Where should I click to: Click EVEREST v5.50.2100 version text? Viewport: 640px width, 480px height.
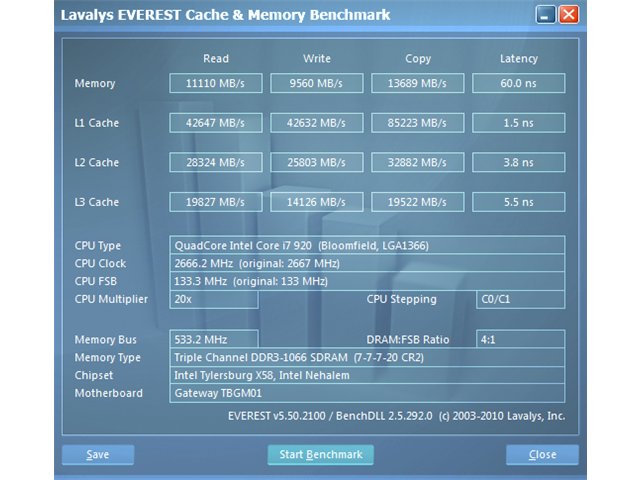(396, 416)
